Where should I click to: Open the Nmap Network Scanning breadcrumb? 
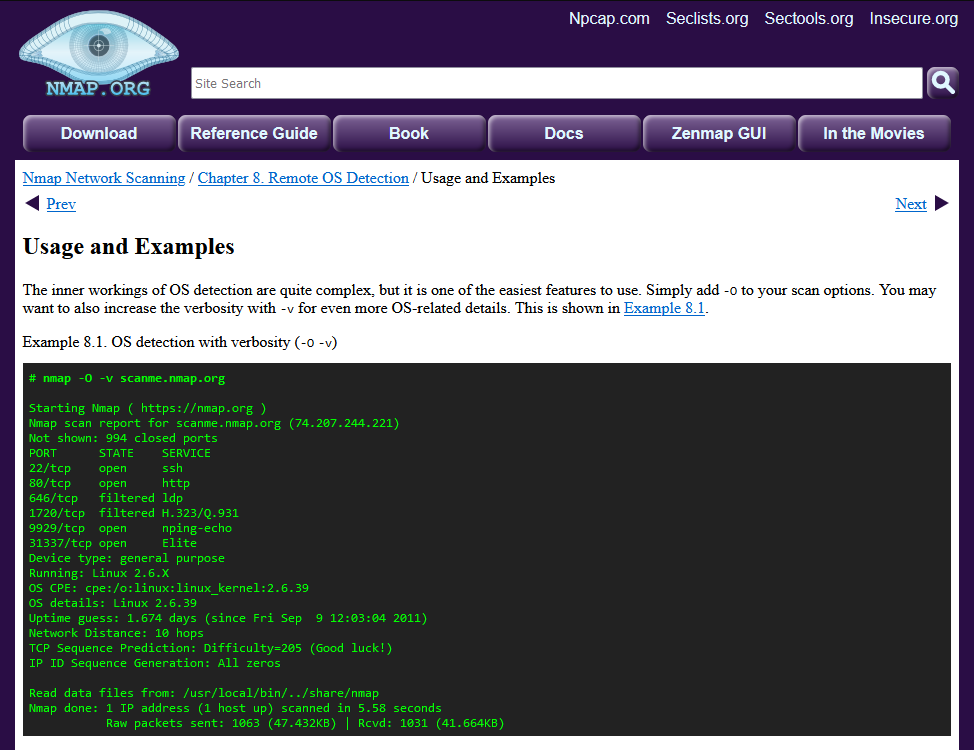click(104, 178)
